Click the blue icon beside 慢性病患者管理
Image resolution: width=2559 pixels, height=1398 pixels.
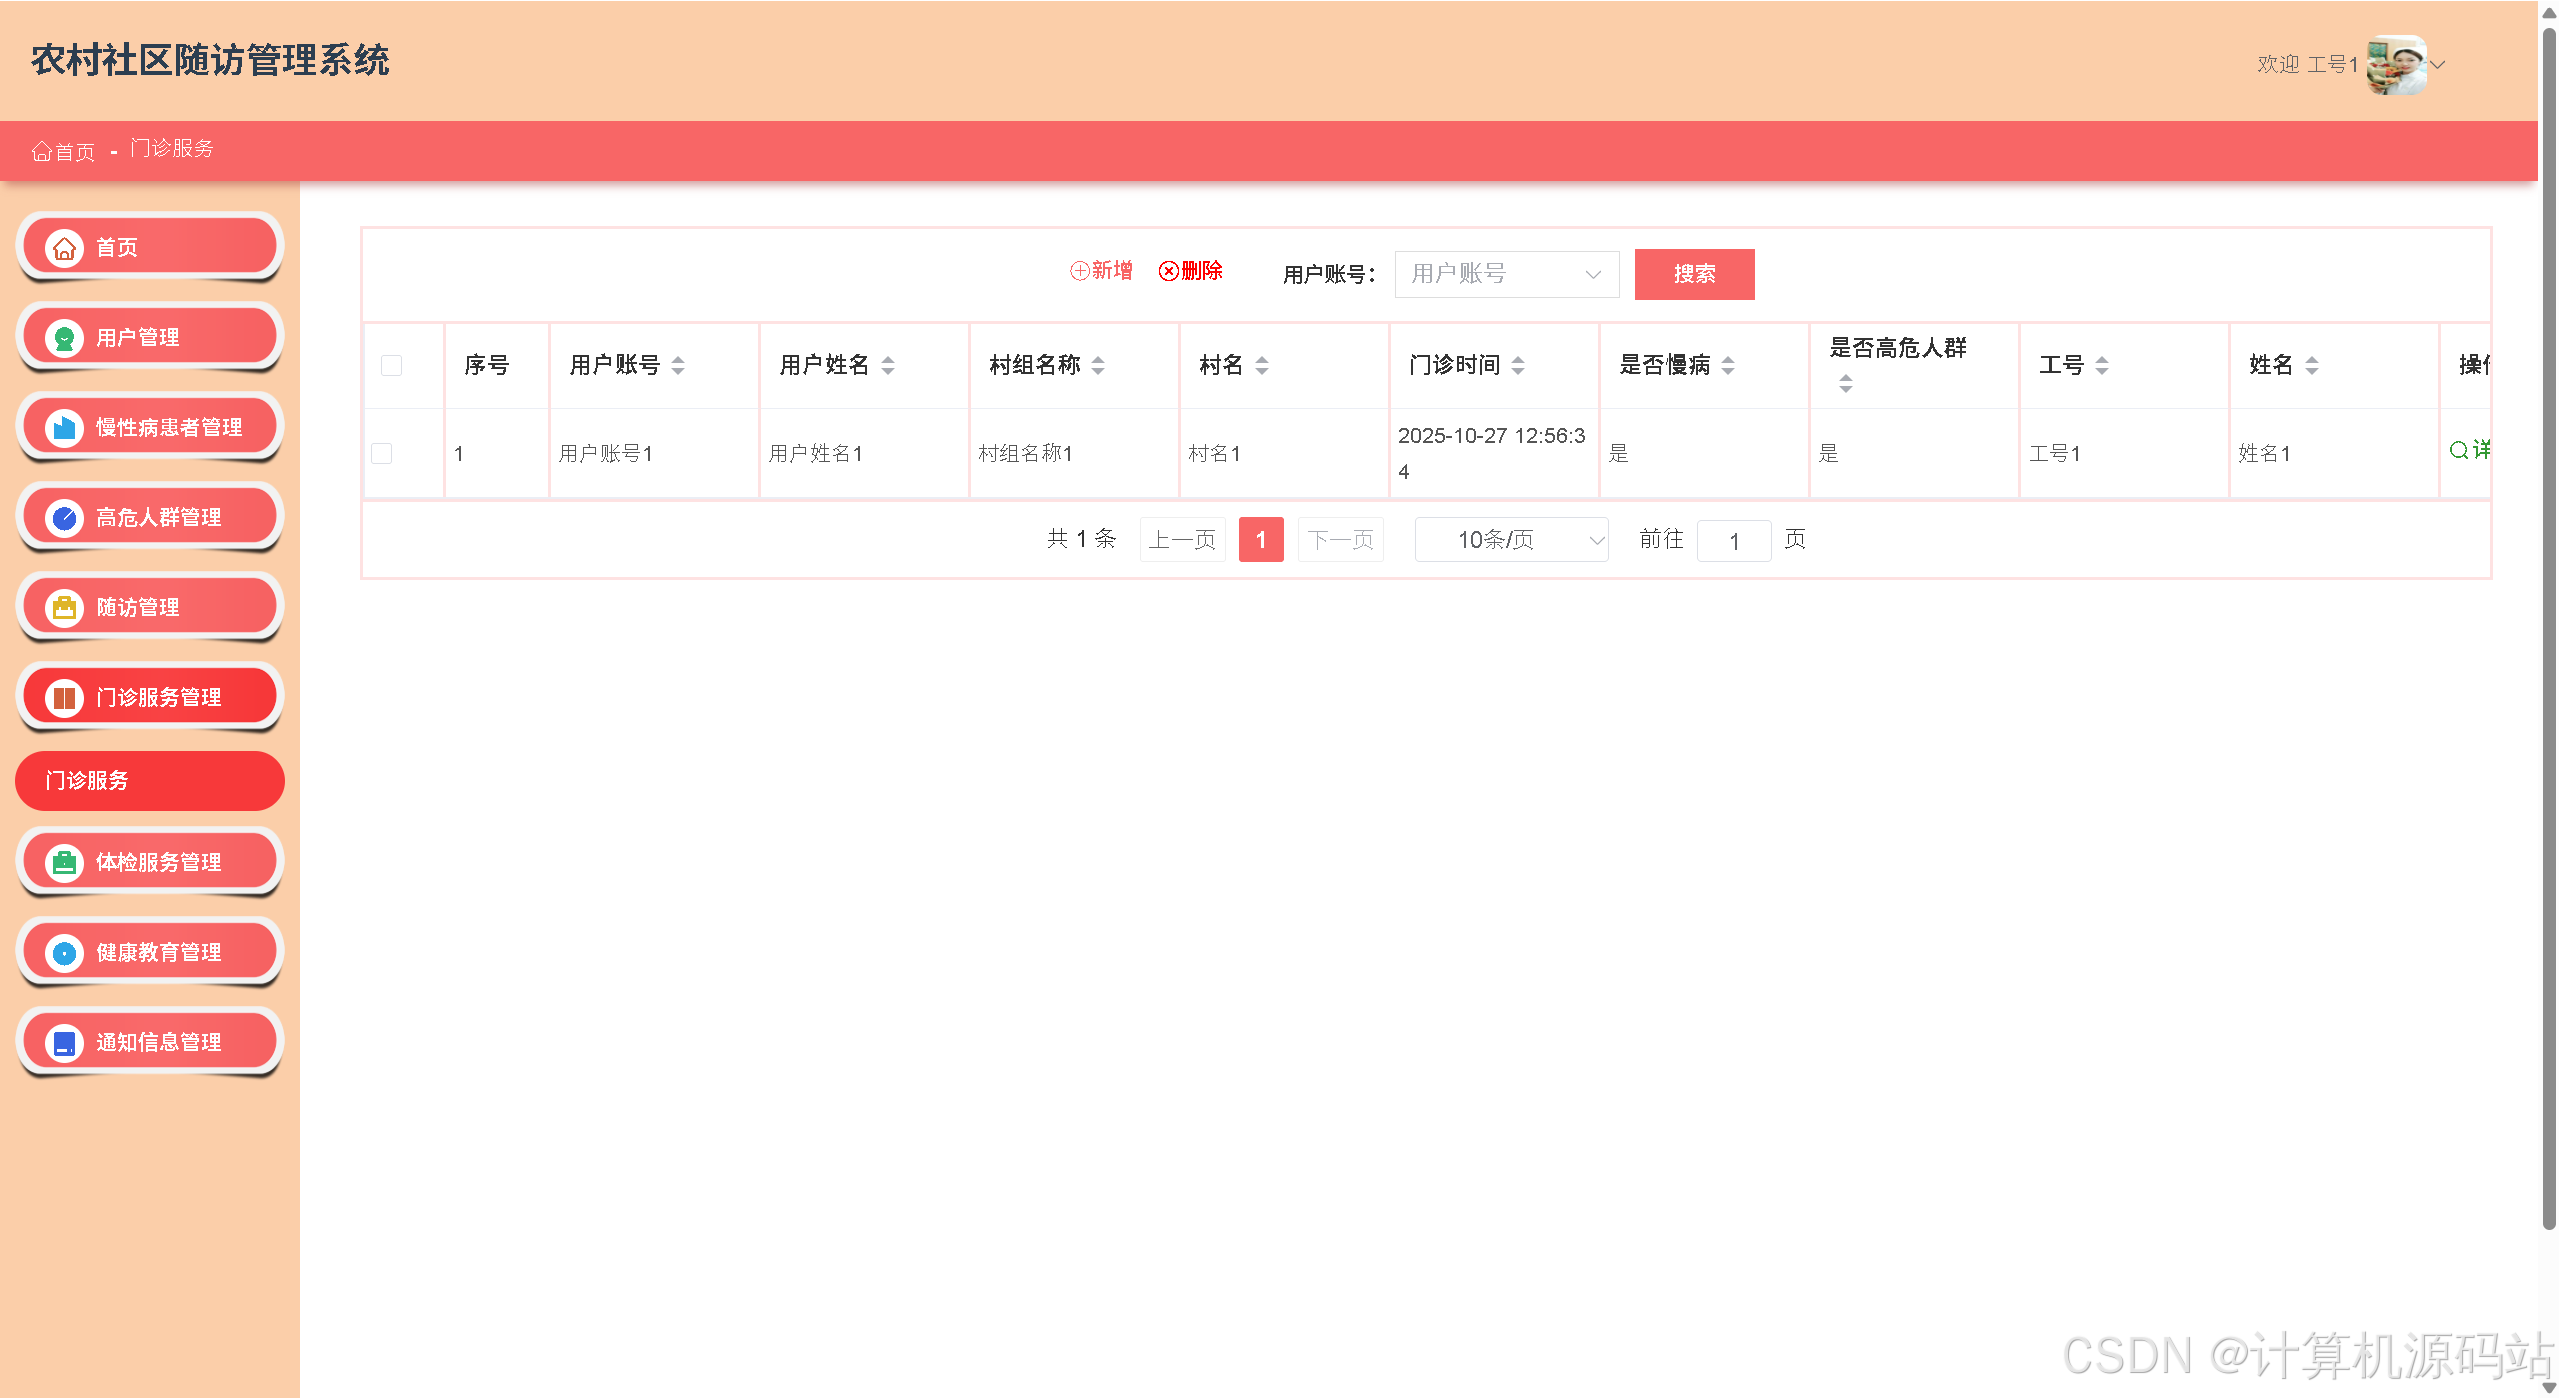pyautogui.click(x=64, y=428)
